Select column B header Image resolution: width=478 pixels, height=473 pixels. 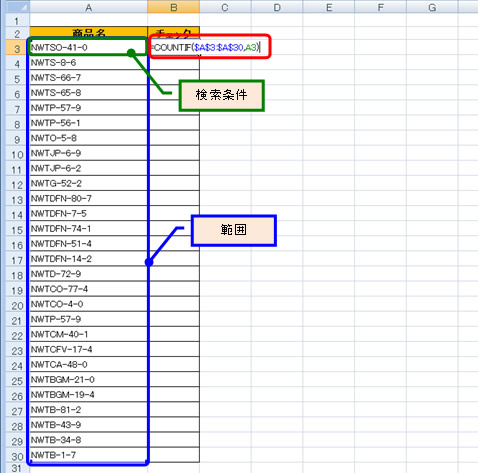coord(174,7)
